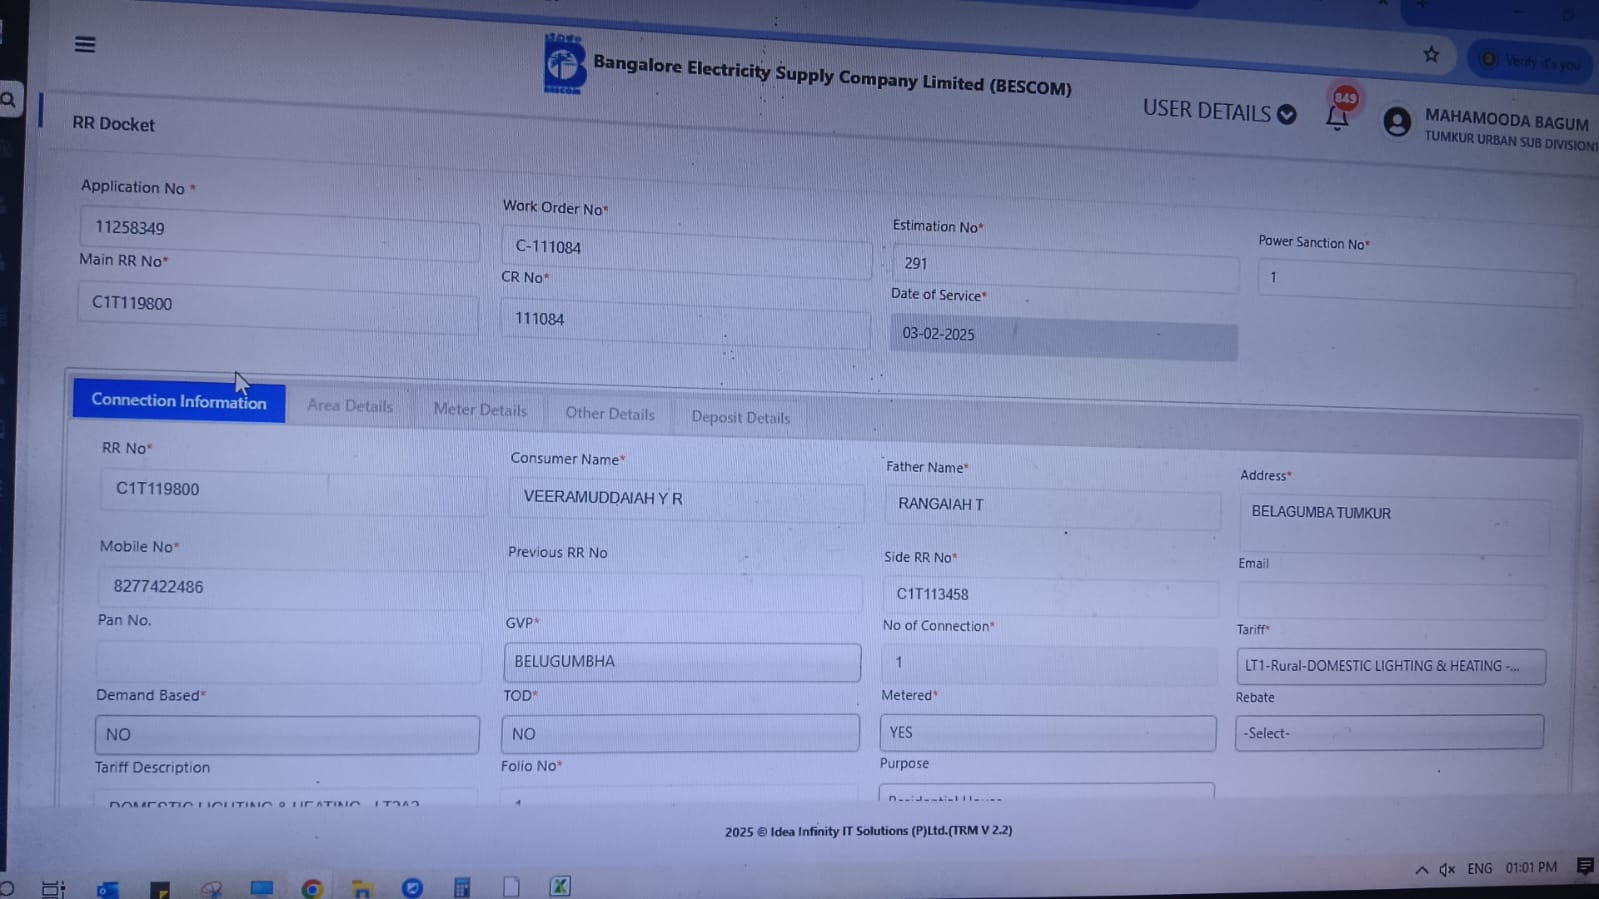Click the empty Previous RR No field
Viewport: 1599px width, 899px height.
684,591
